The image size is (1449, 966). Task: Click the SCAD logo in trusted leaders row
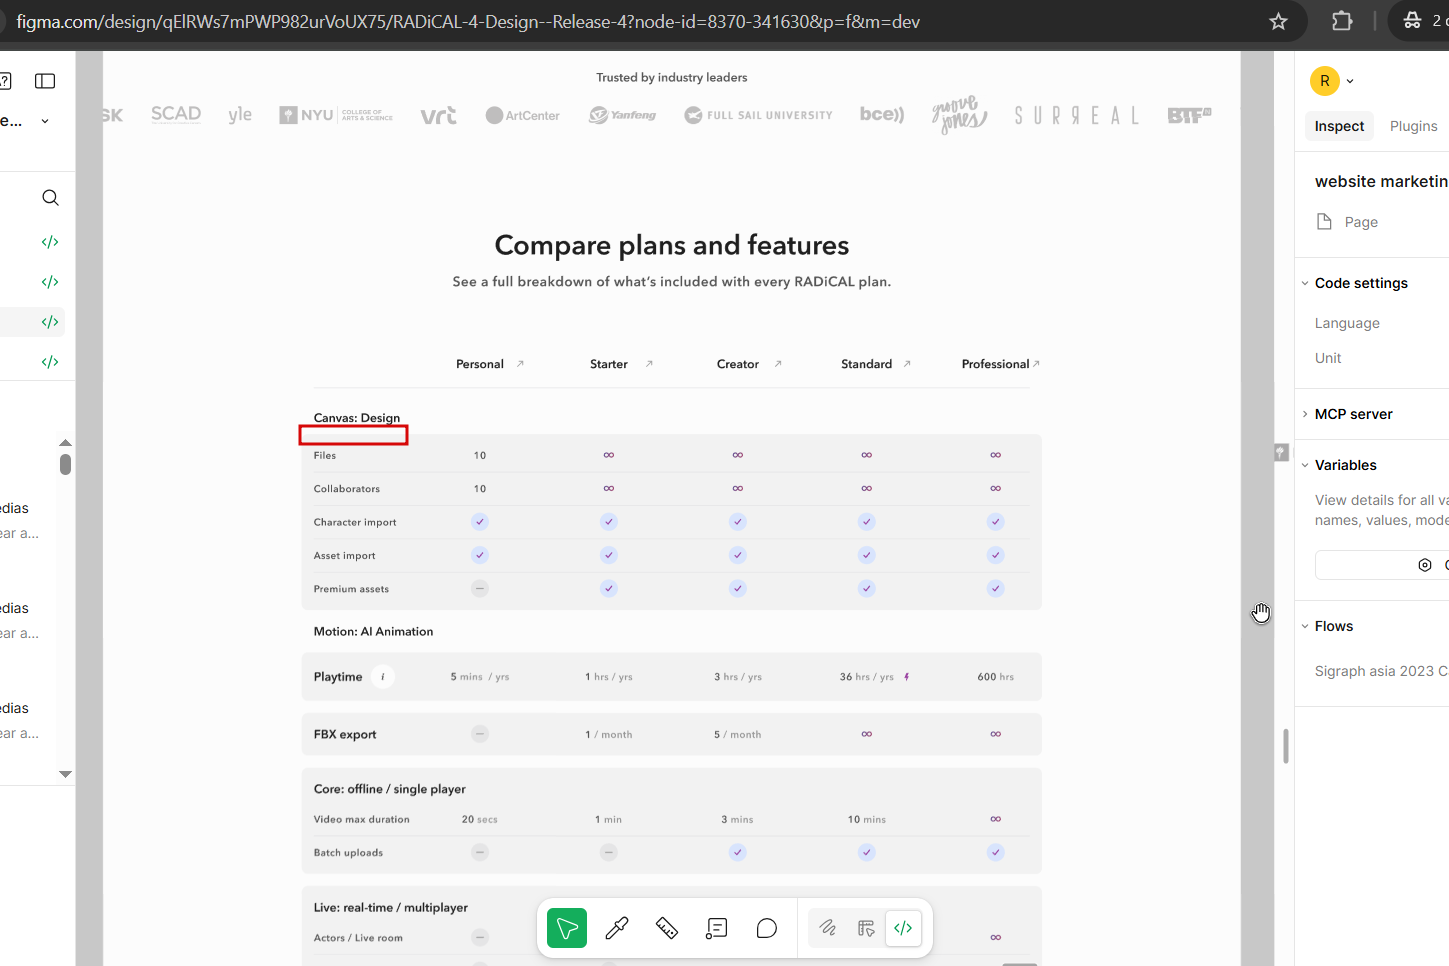click(x=176, y=114)
